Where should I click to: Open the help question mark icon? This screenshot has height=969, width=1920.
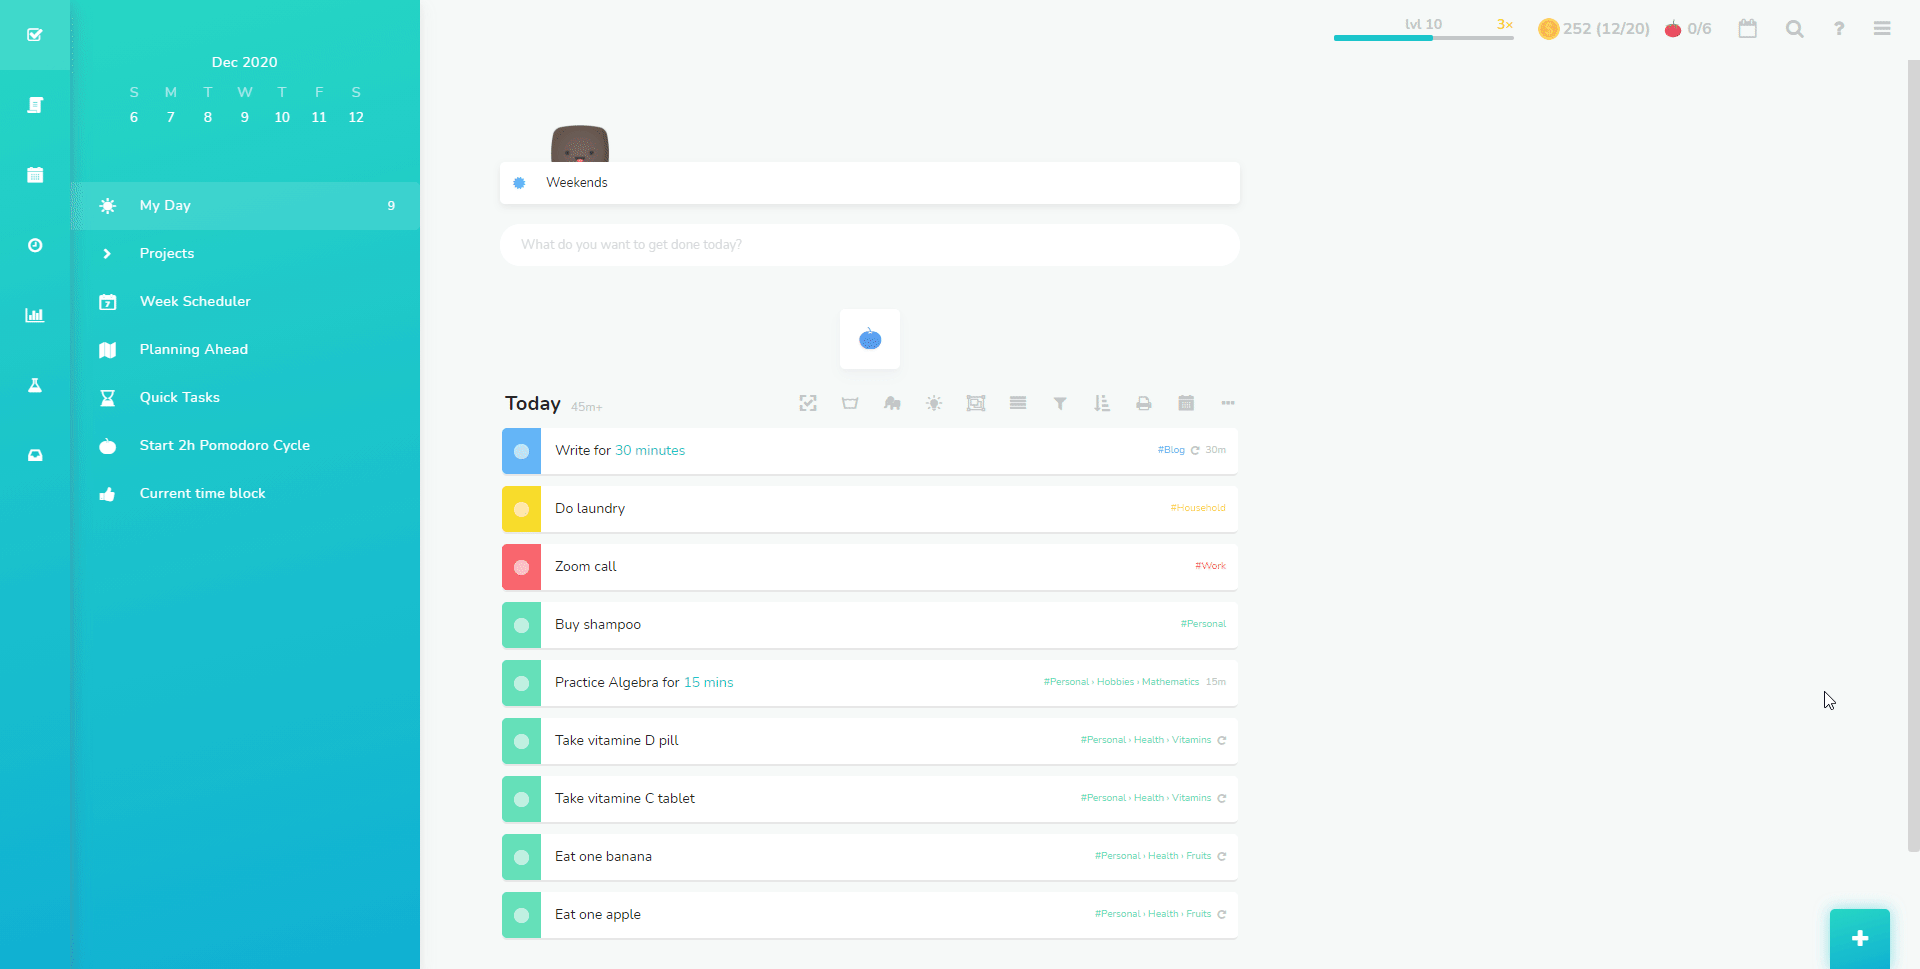(x=1839, y=29)
